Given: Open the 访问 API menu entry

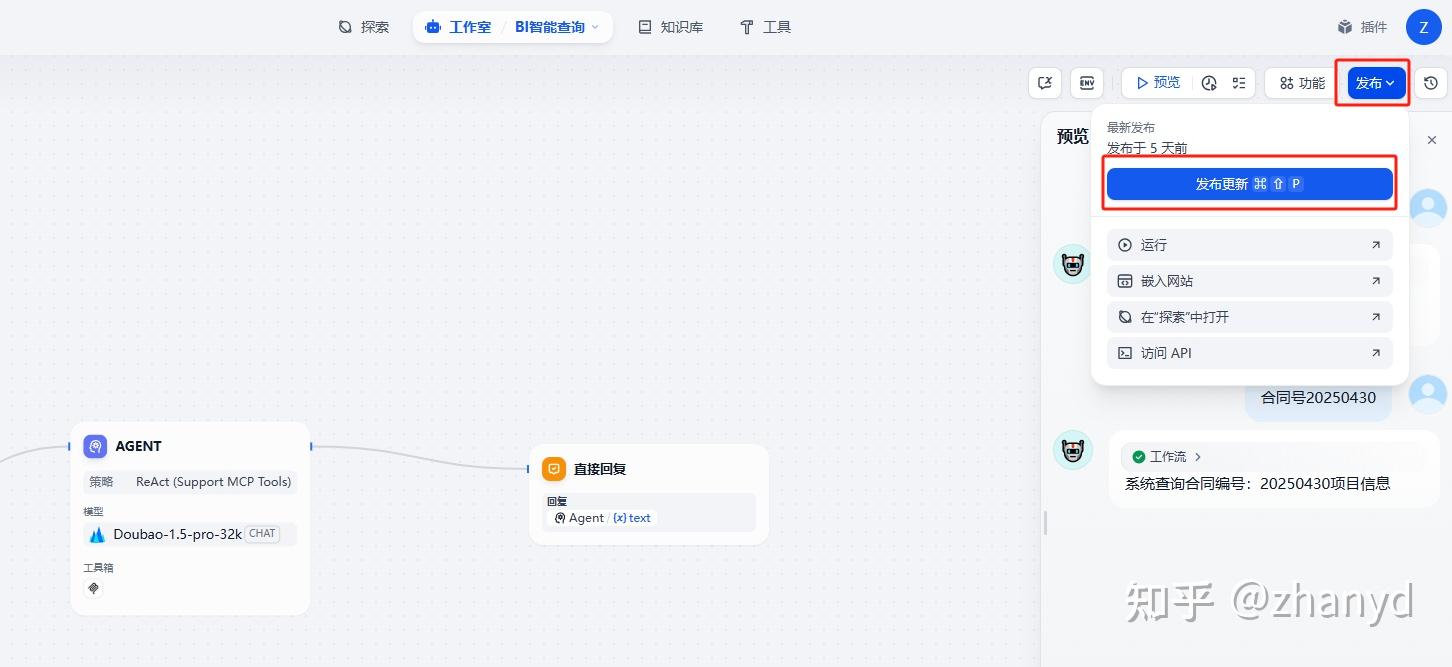Looking at the screenshot, I should [1249, 352].
